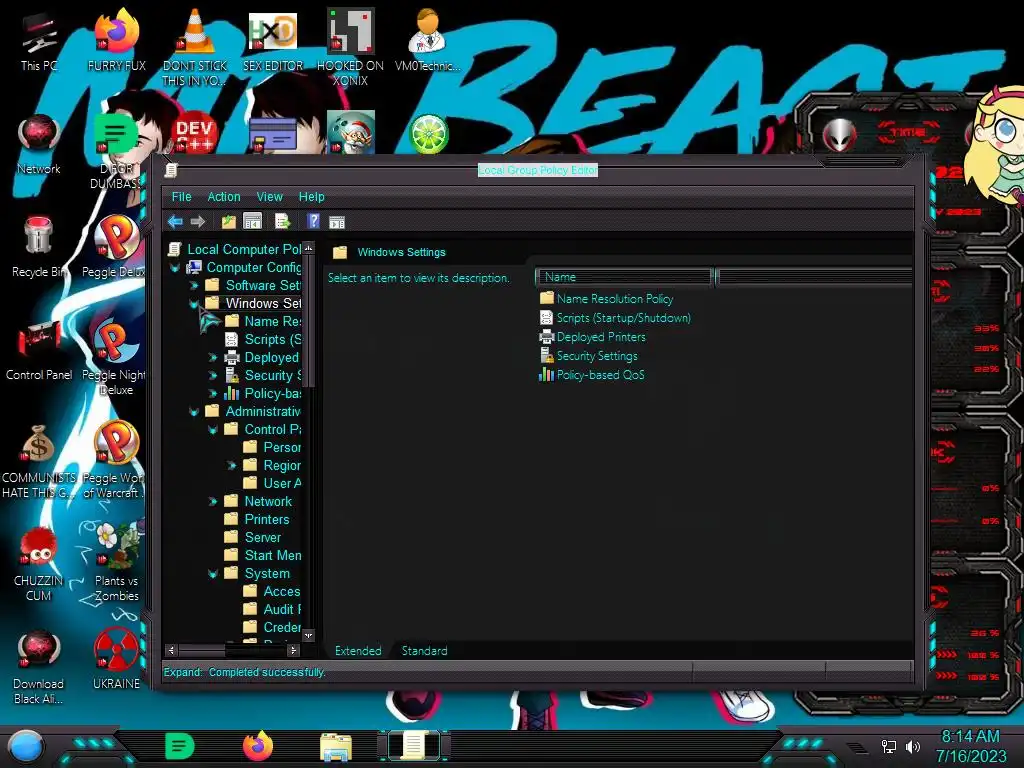Select Local Computer Policy tree root
This screenshot has height=768, width=1024.
click(235, 249)
